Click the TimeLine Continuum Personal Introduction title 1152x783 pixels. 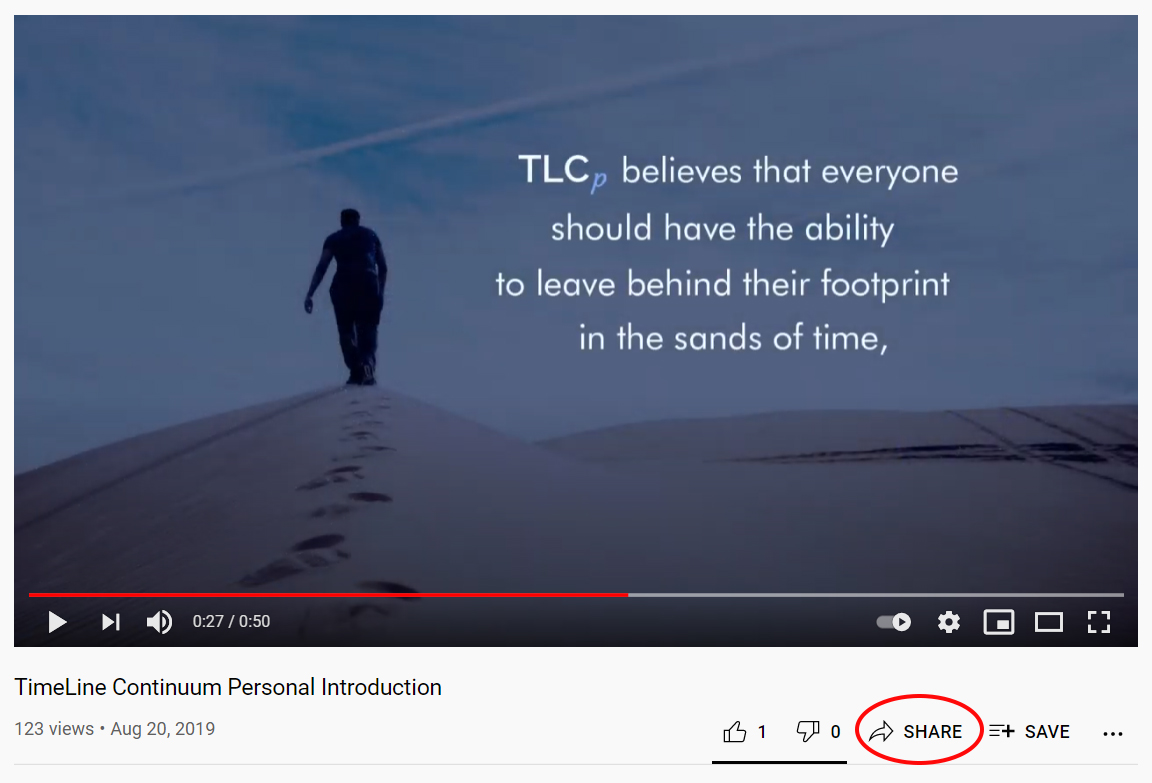(228, 688)
